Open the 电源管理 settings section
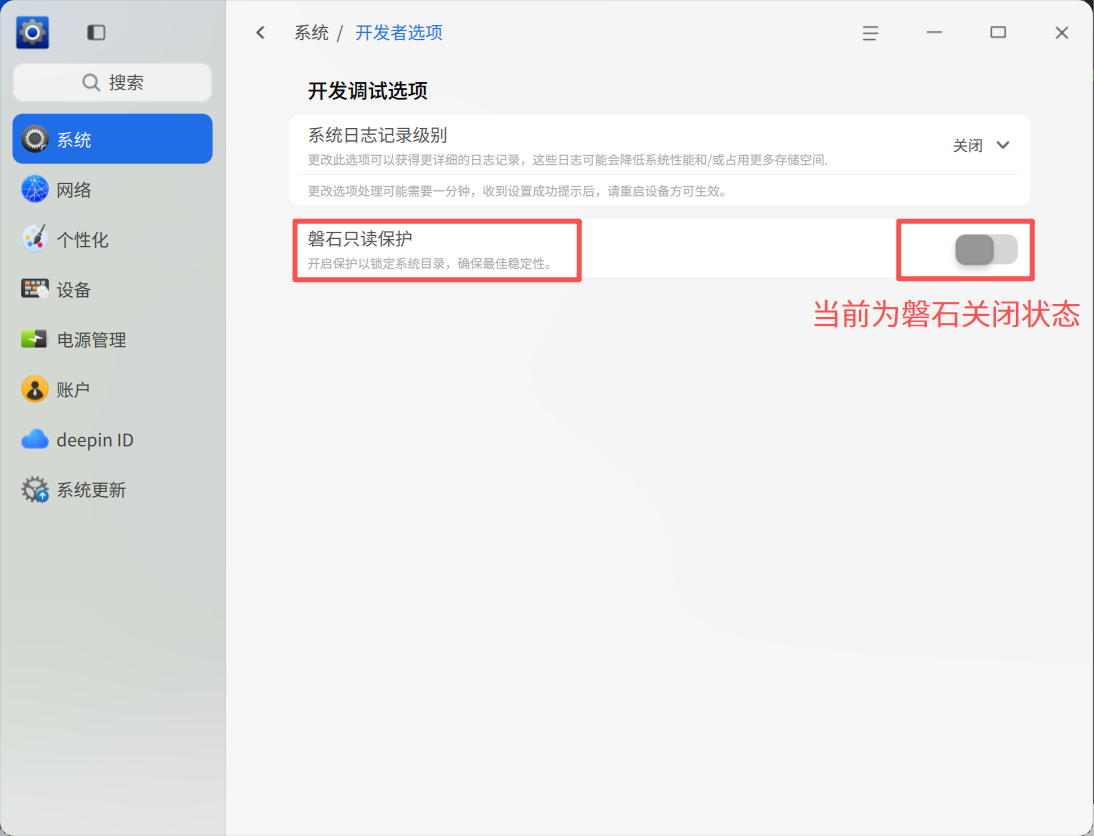The image size is (1094, 836). tap(112, 339)
